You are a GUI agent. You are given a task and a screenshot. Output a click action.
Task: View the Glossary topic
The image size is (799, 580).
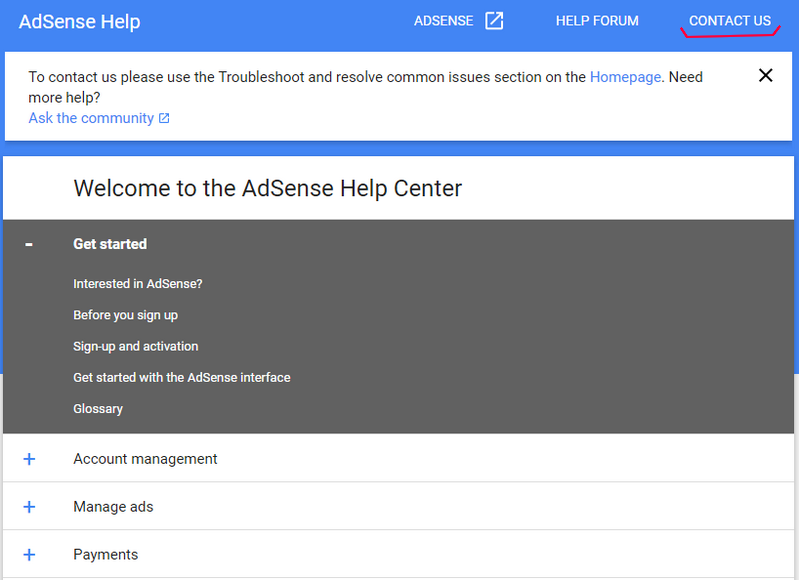click(98, 409)
